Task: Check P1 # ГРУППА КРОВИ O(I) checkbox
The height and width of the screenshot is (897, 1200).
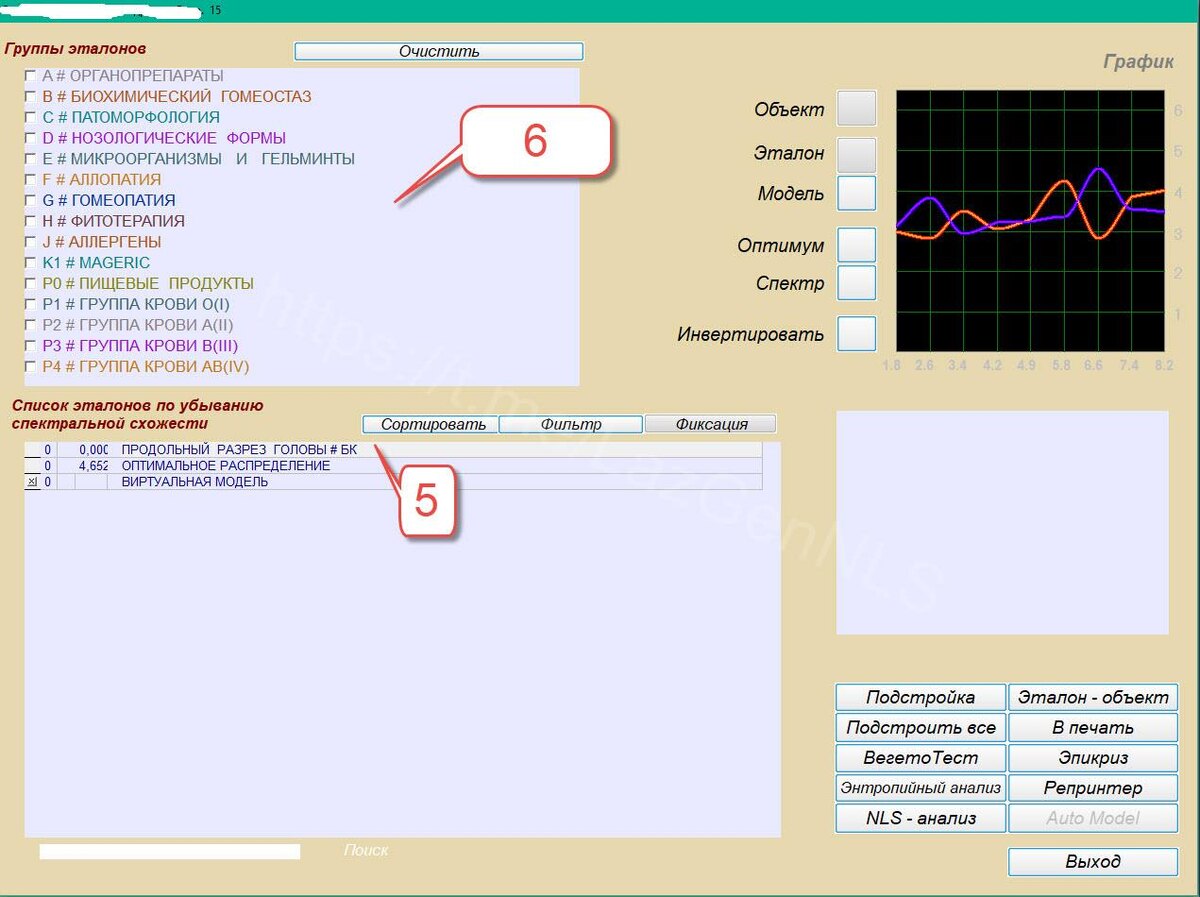Action: (32, 304)
